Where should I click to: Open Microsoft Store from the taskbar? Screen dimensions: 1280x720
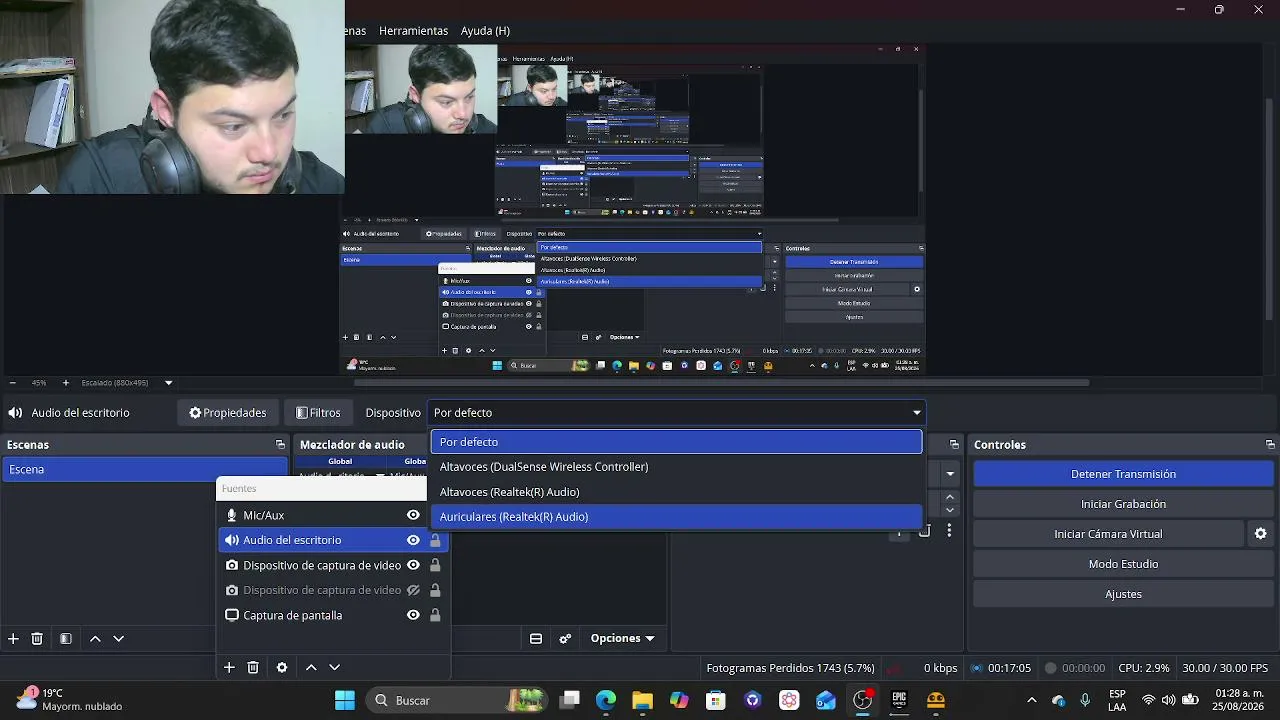coord(716,700)
